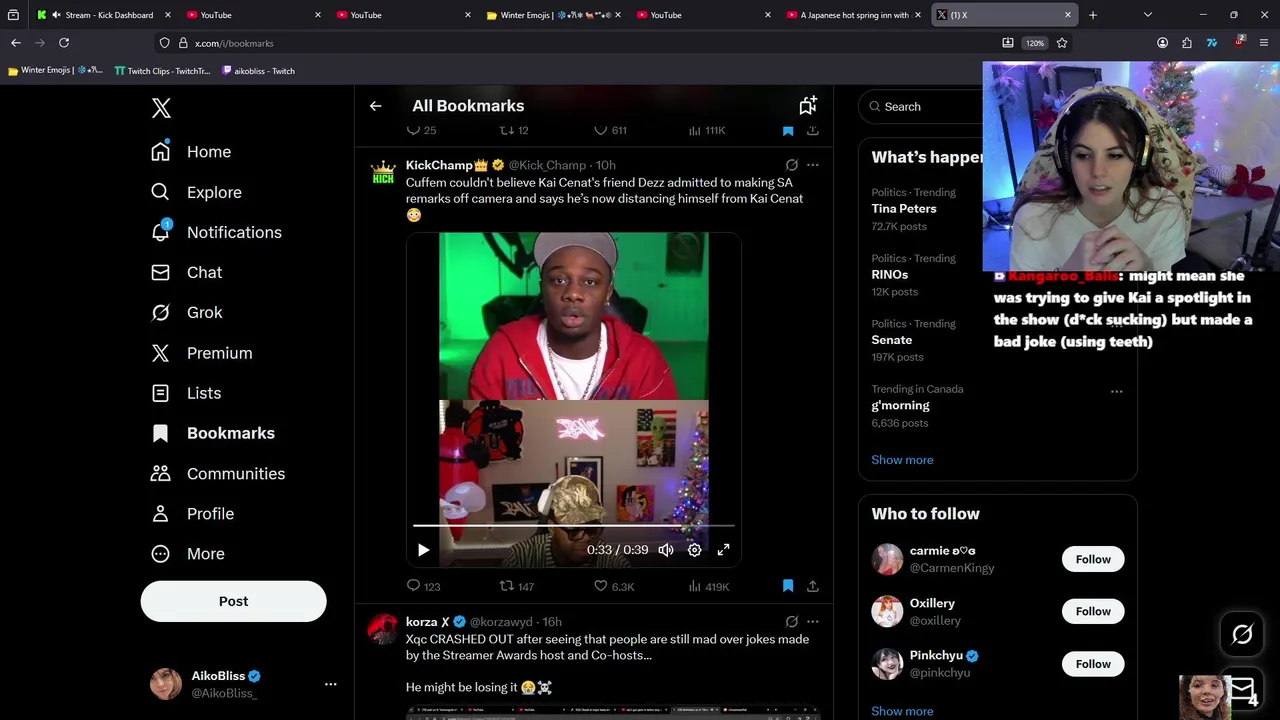Image resolution: width=1280 pixels, height=720 pixels.
Task: Click the Post button
Action: click(x=233, y=601)
